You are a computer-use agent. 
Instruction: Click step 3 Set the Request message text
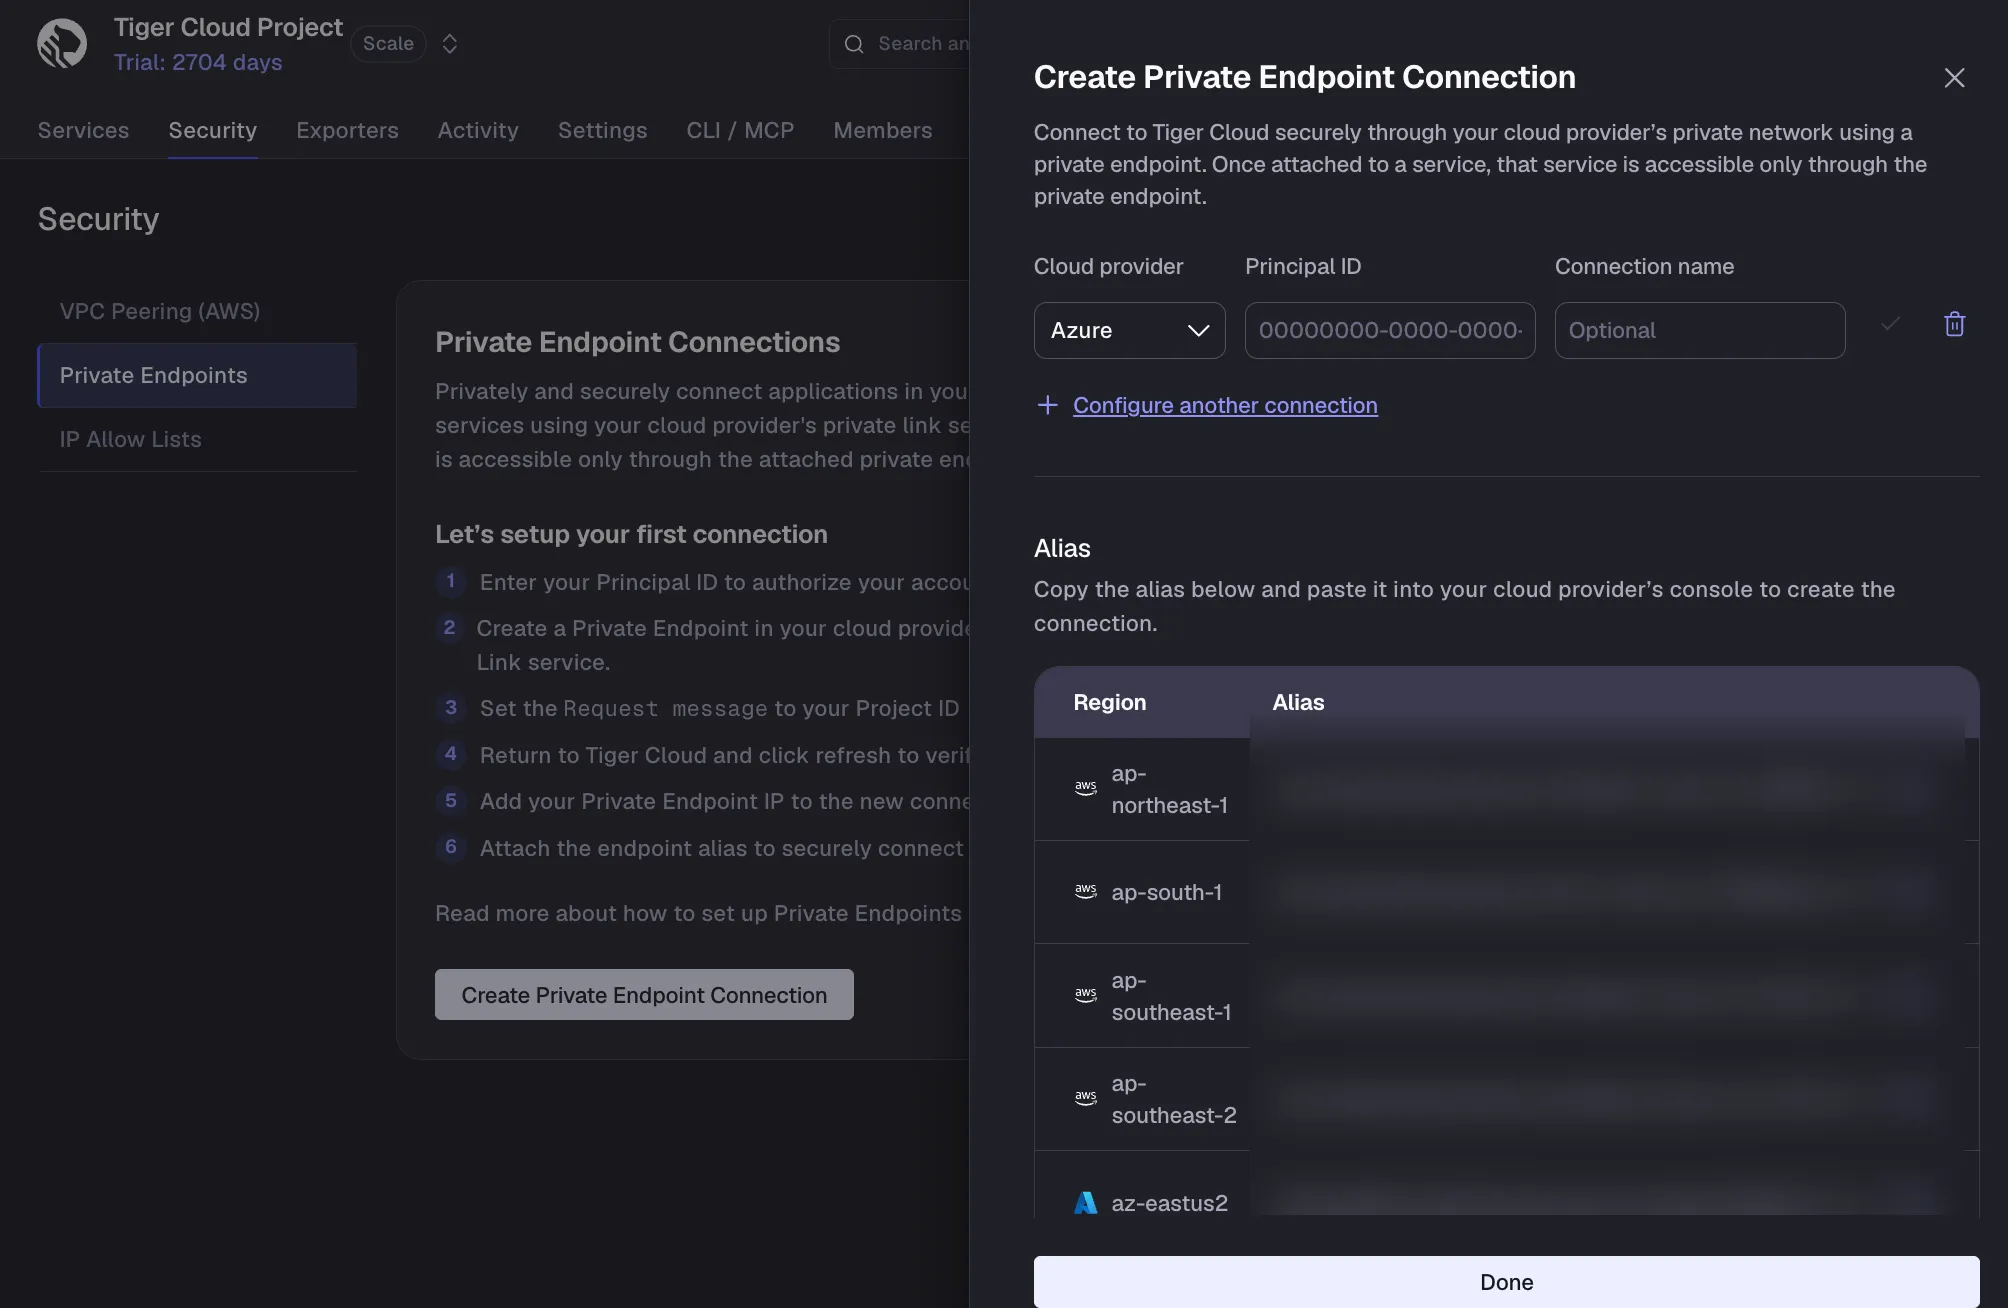719,709
